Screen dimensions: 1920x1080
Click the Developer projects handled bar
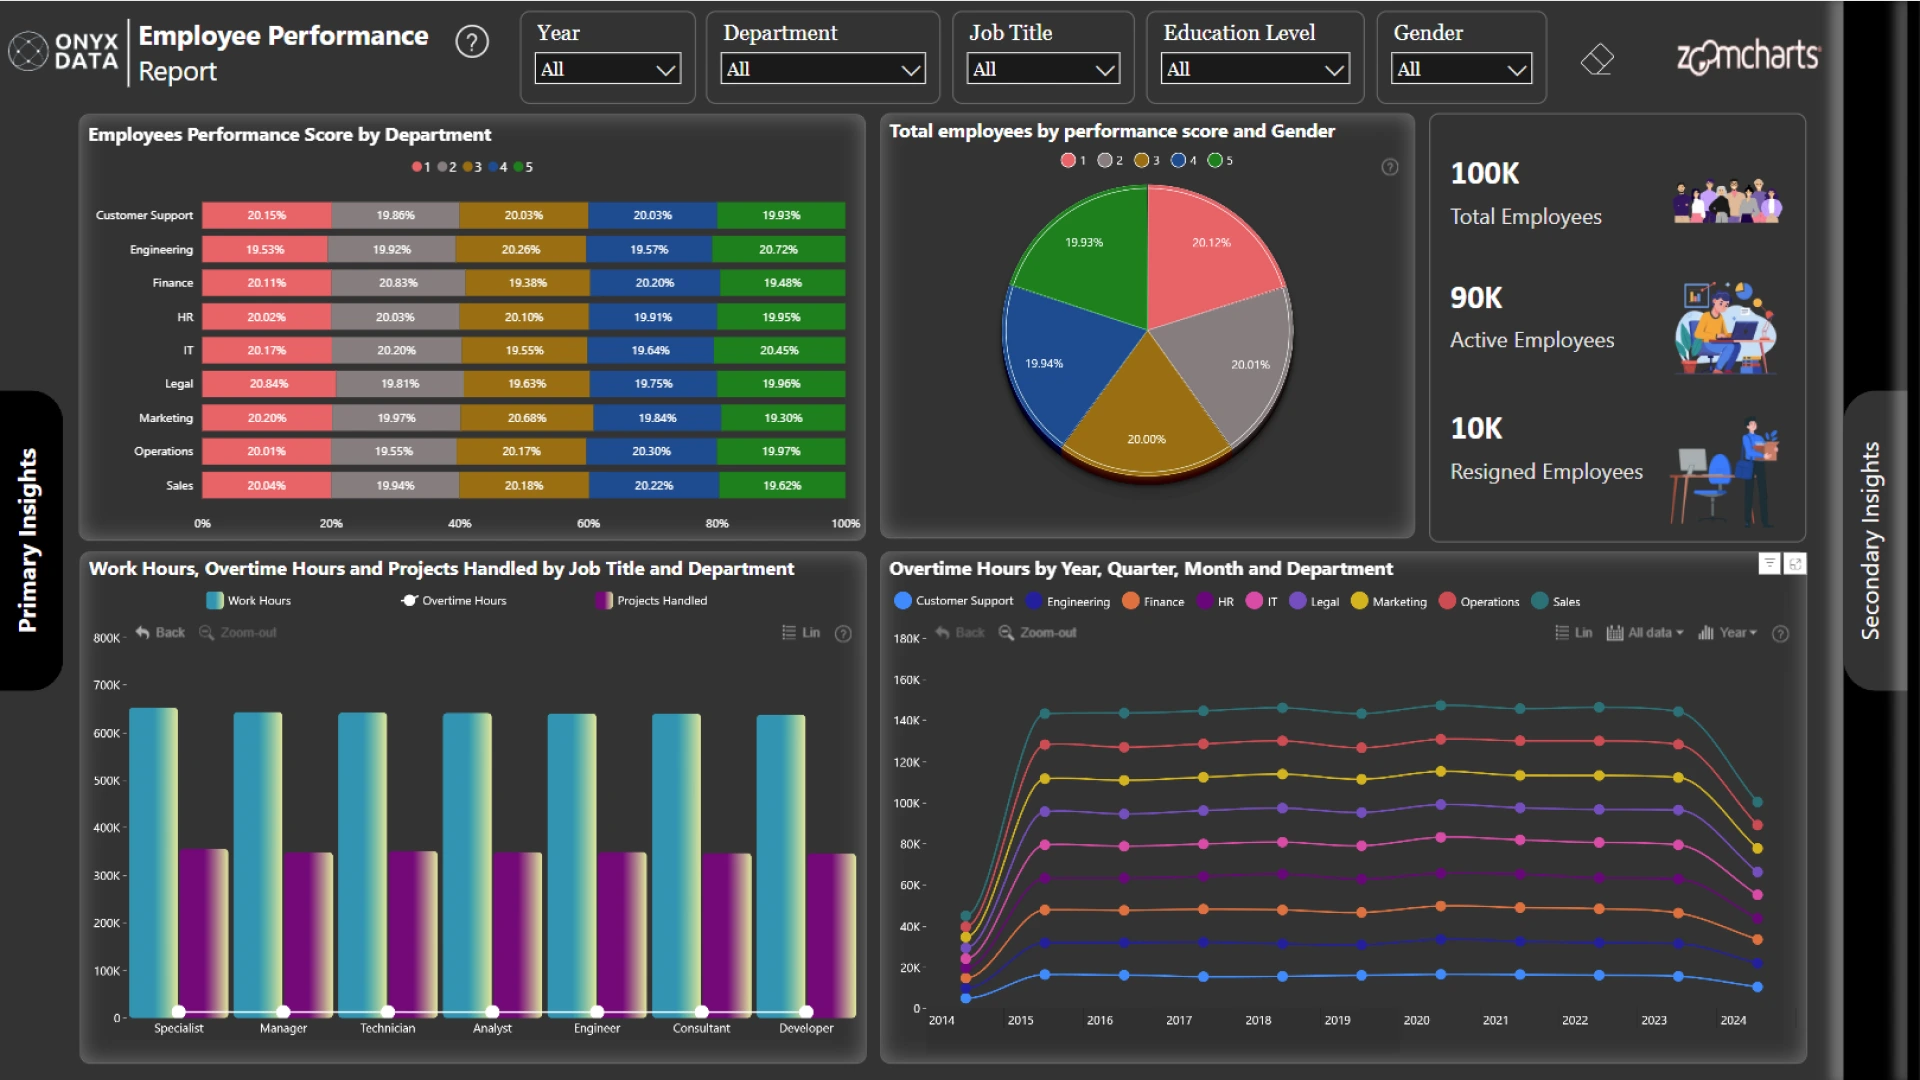click(830, 935)
